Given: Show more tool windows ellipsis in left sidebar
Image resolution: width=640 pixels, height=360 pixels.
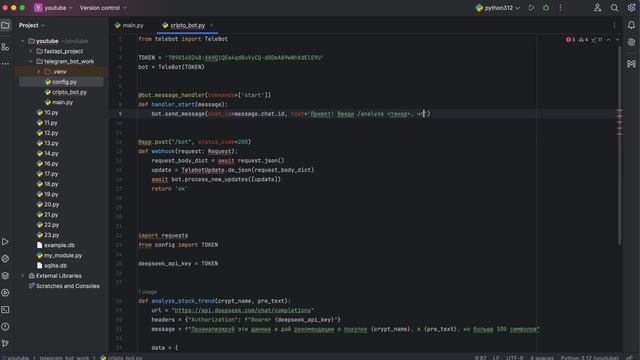Looking at the screenshot, I should [5, 64].
